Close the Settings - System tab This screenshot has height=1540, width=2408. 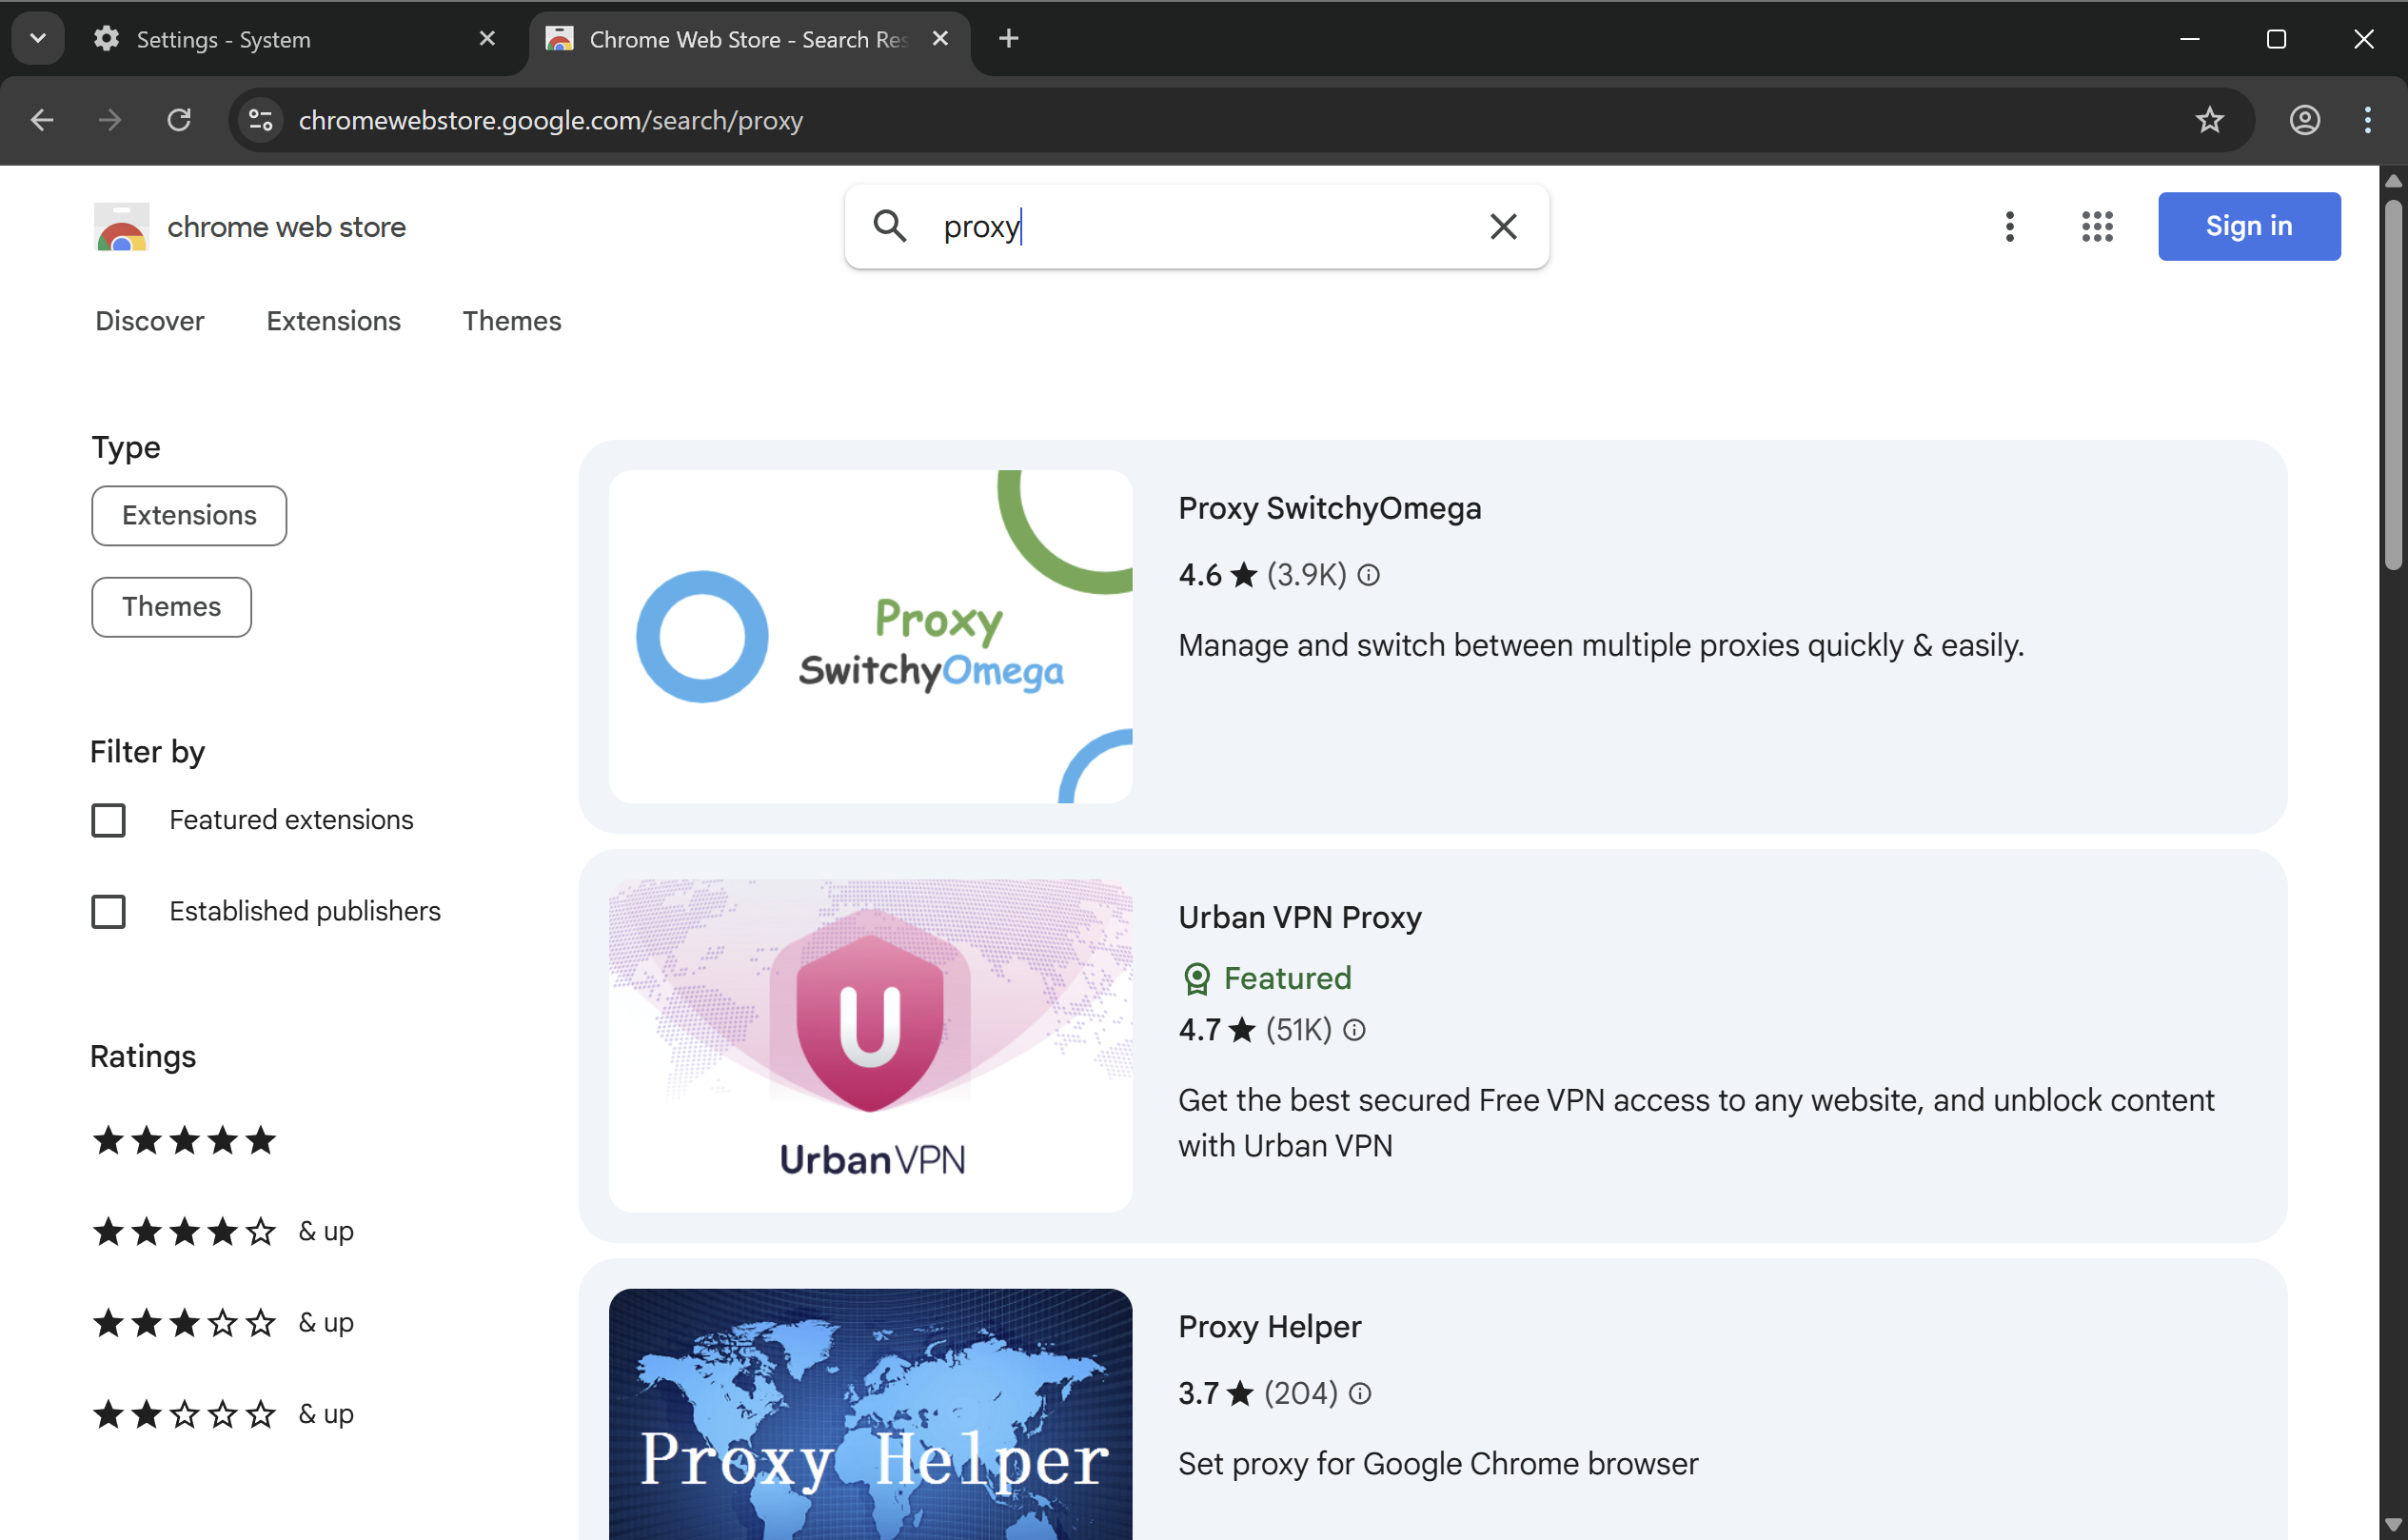click(487, 39)
